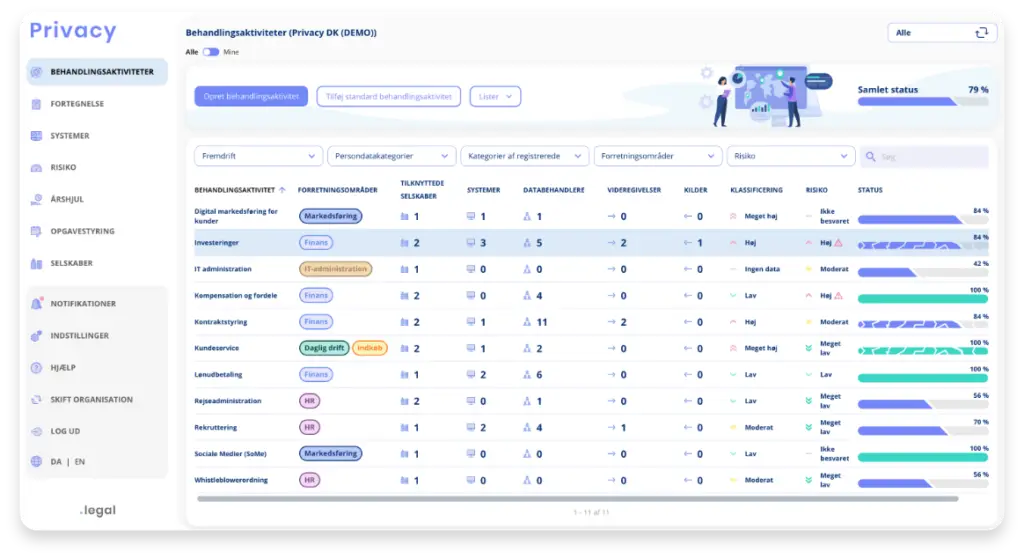Viewport: 1024px width, 559px height.
Task: Click the Samlet status progress bar
Action: 922,102
